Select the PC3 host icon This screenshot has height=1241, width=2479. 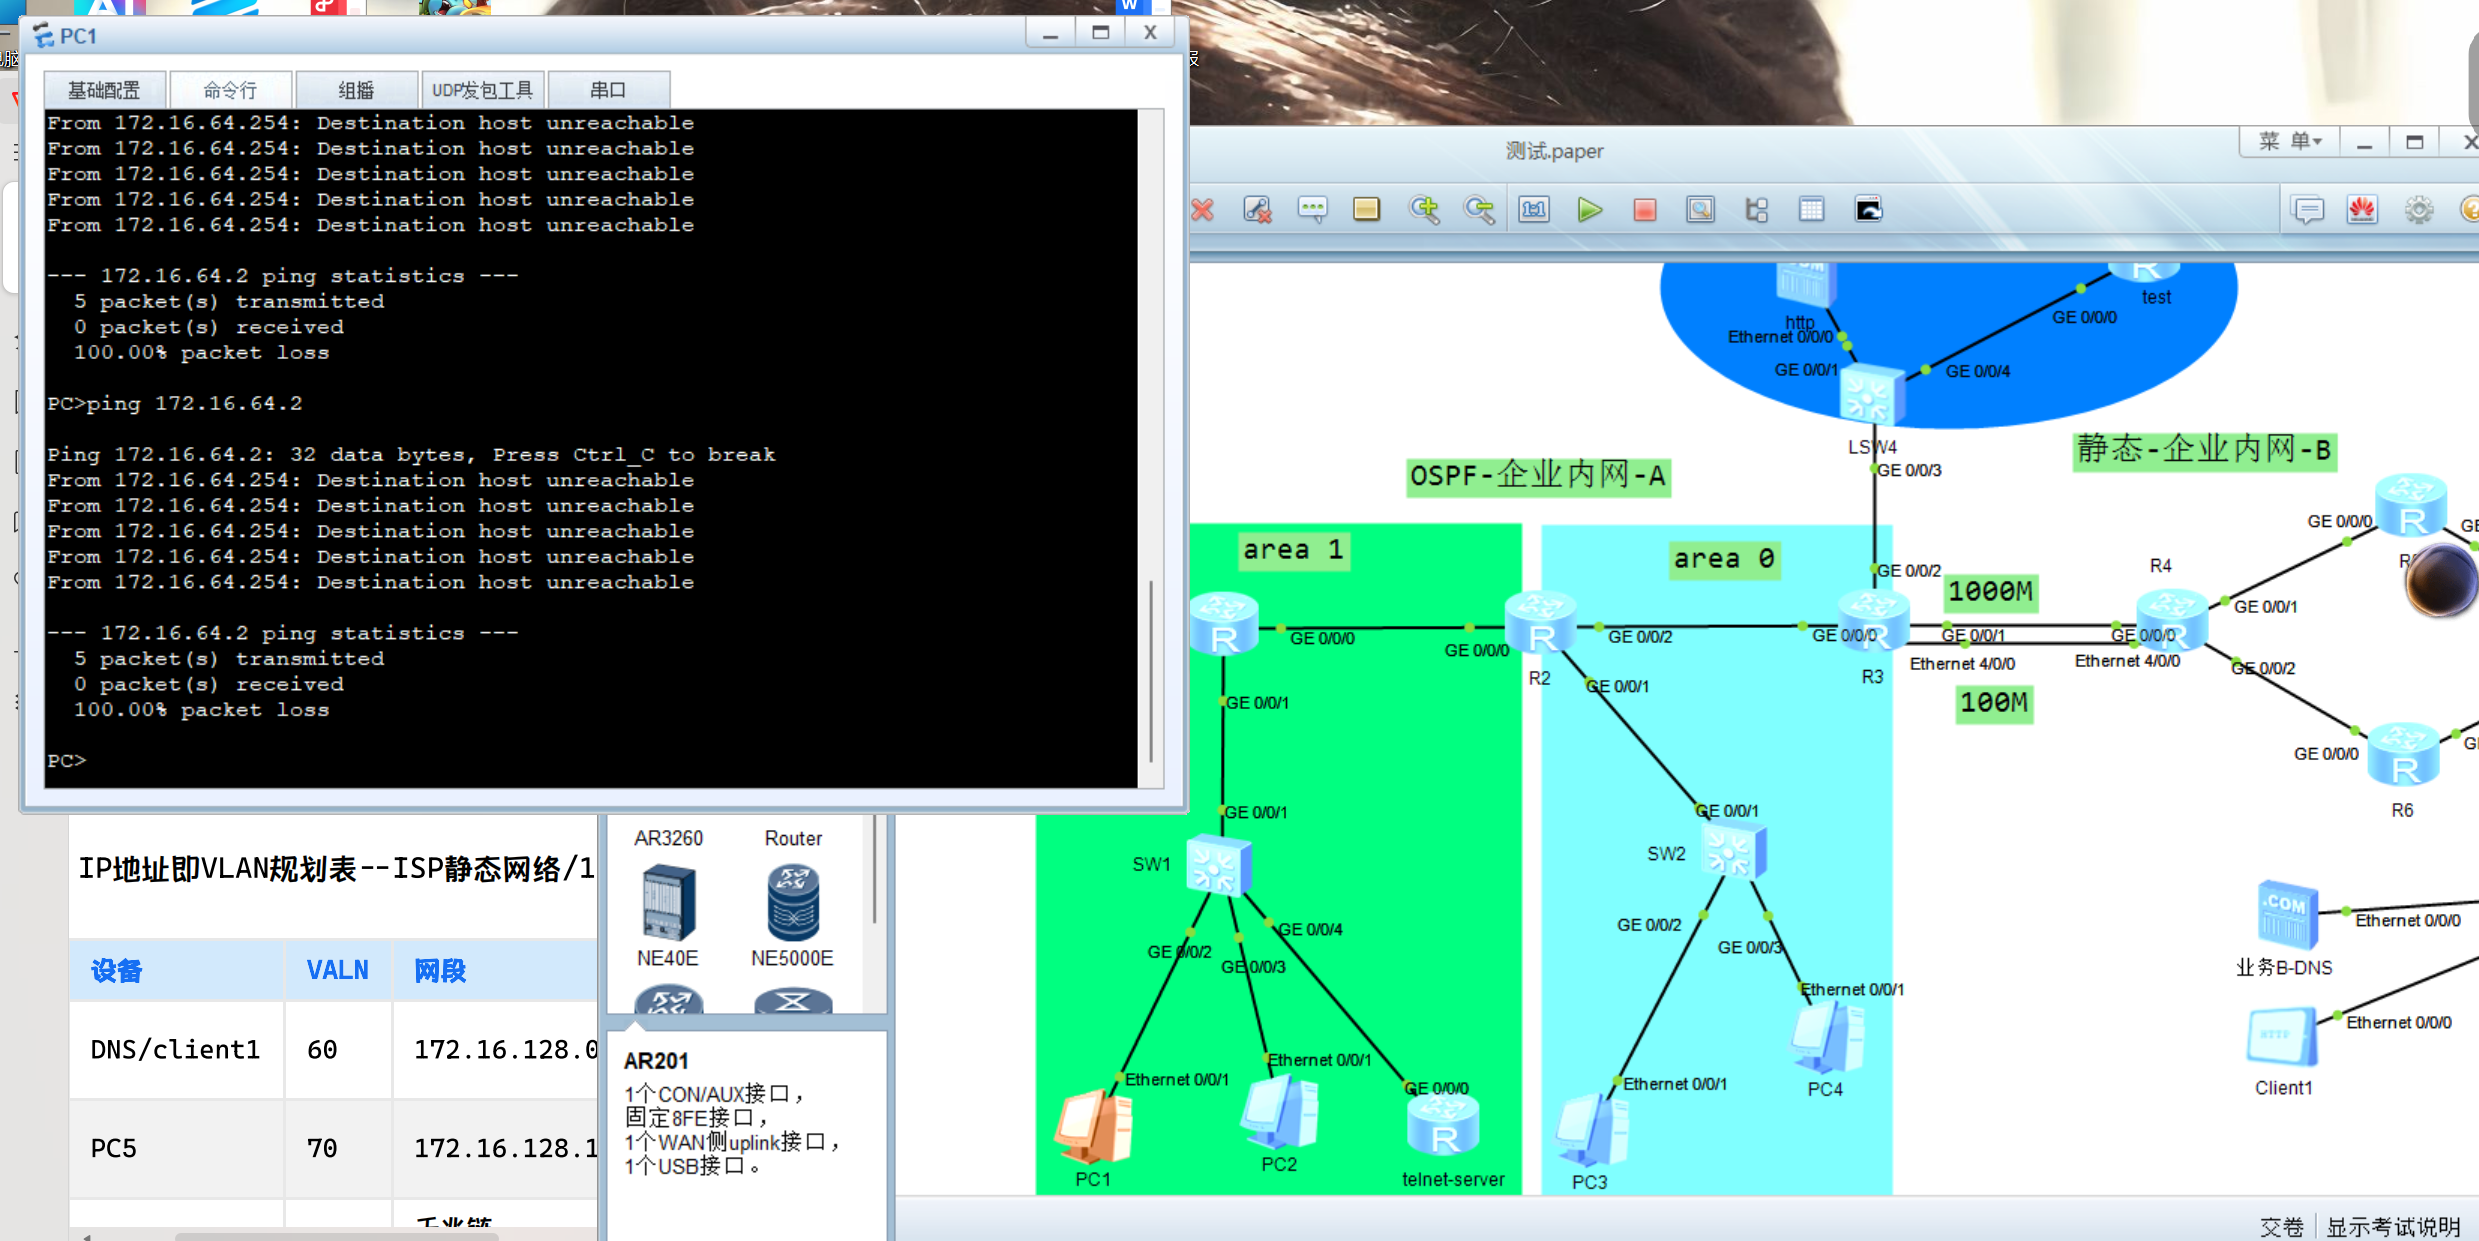[1592, 1130]
